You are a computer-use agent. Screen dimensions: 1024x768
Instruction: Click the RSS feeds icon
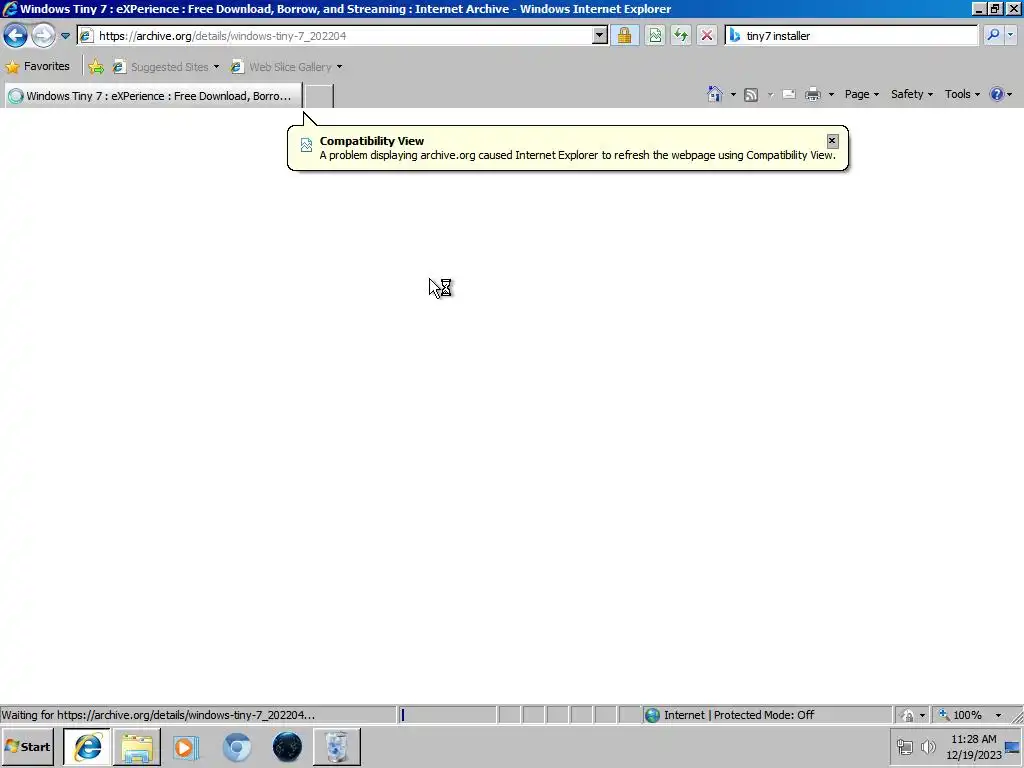(751, 95)
